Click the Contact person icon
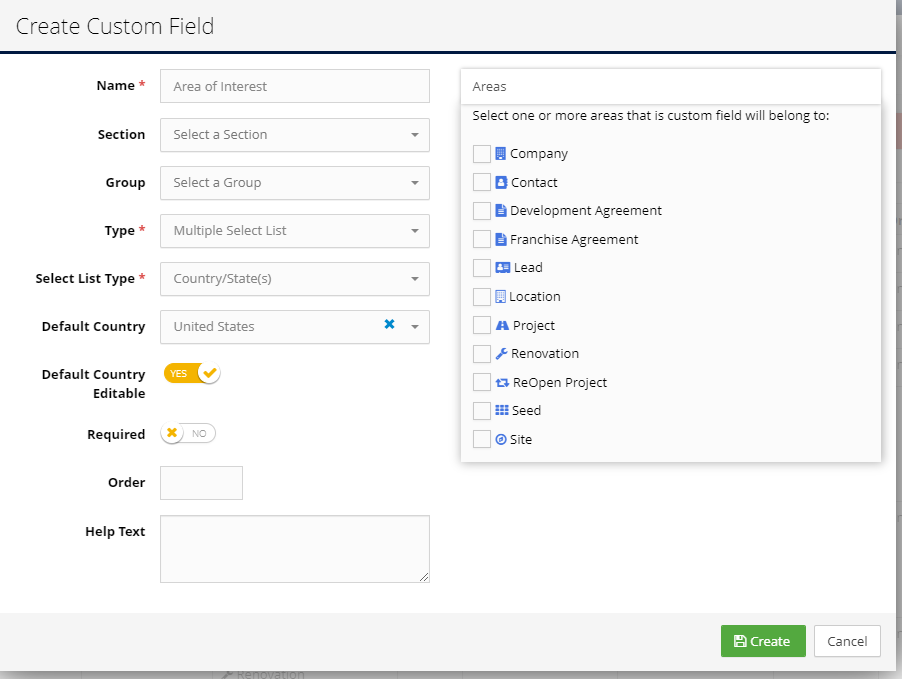Viewport: 902px width, 679px height. [501, 182]
